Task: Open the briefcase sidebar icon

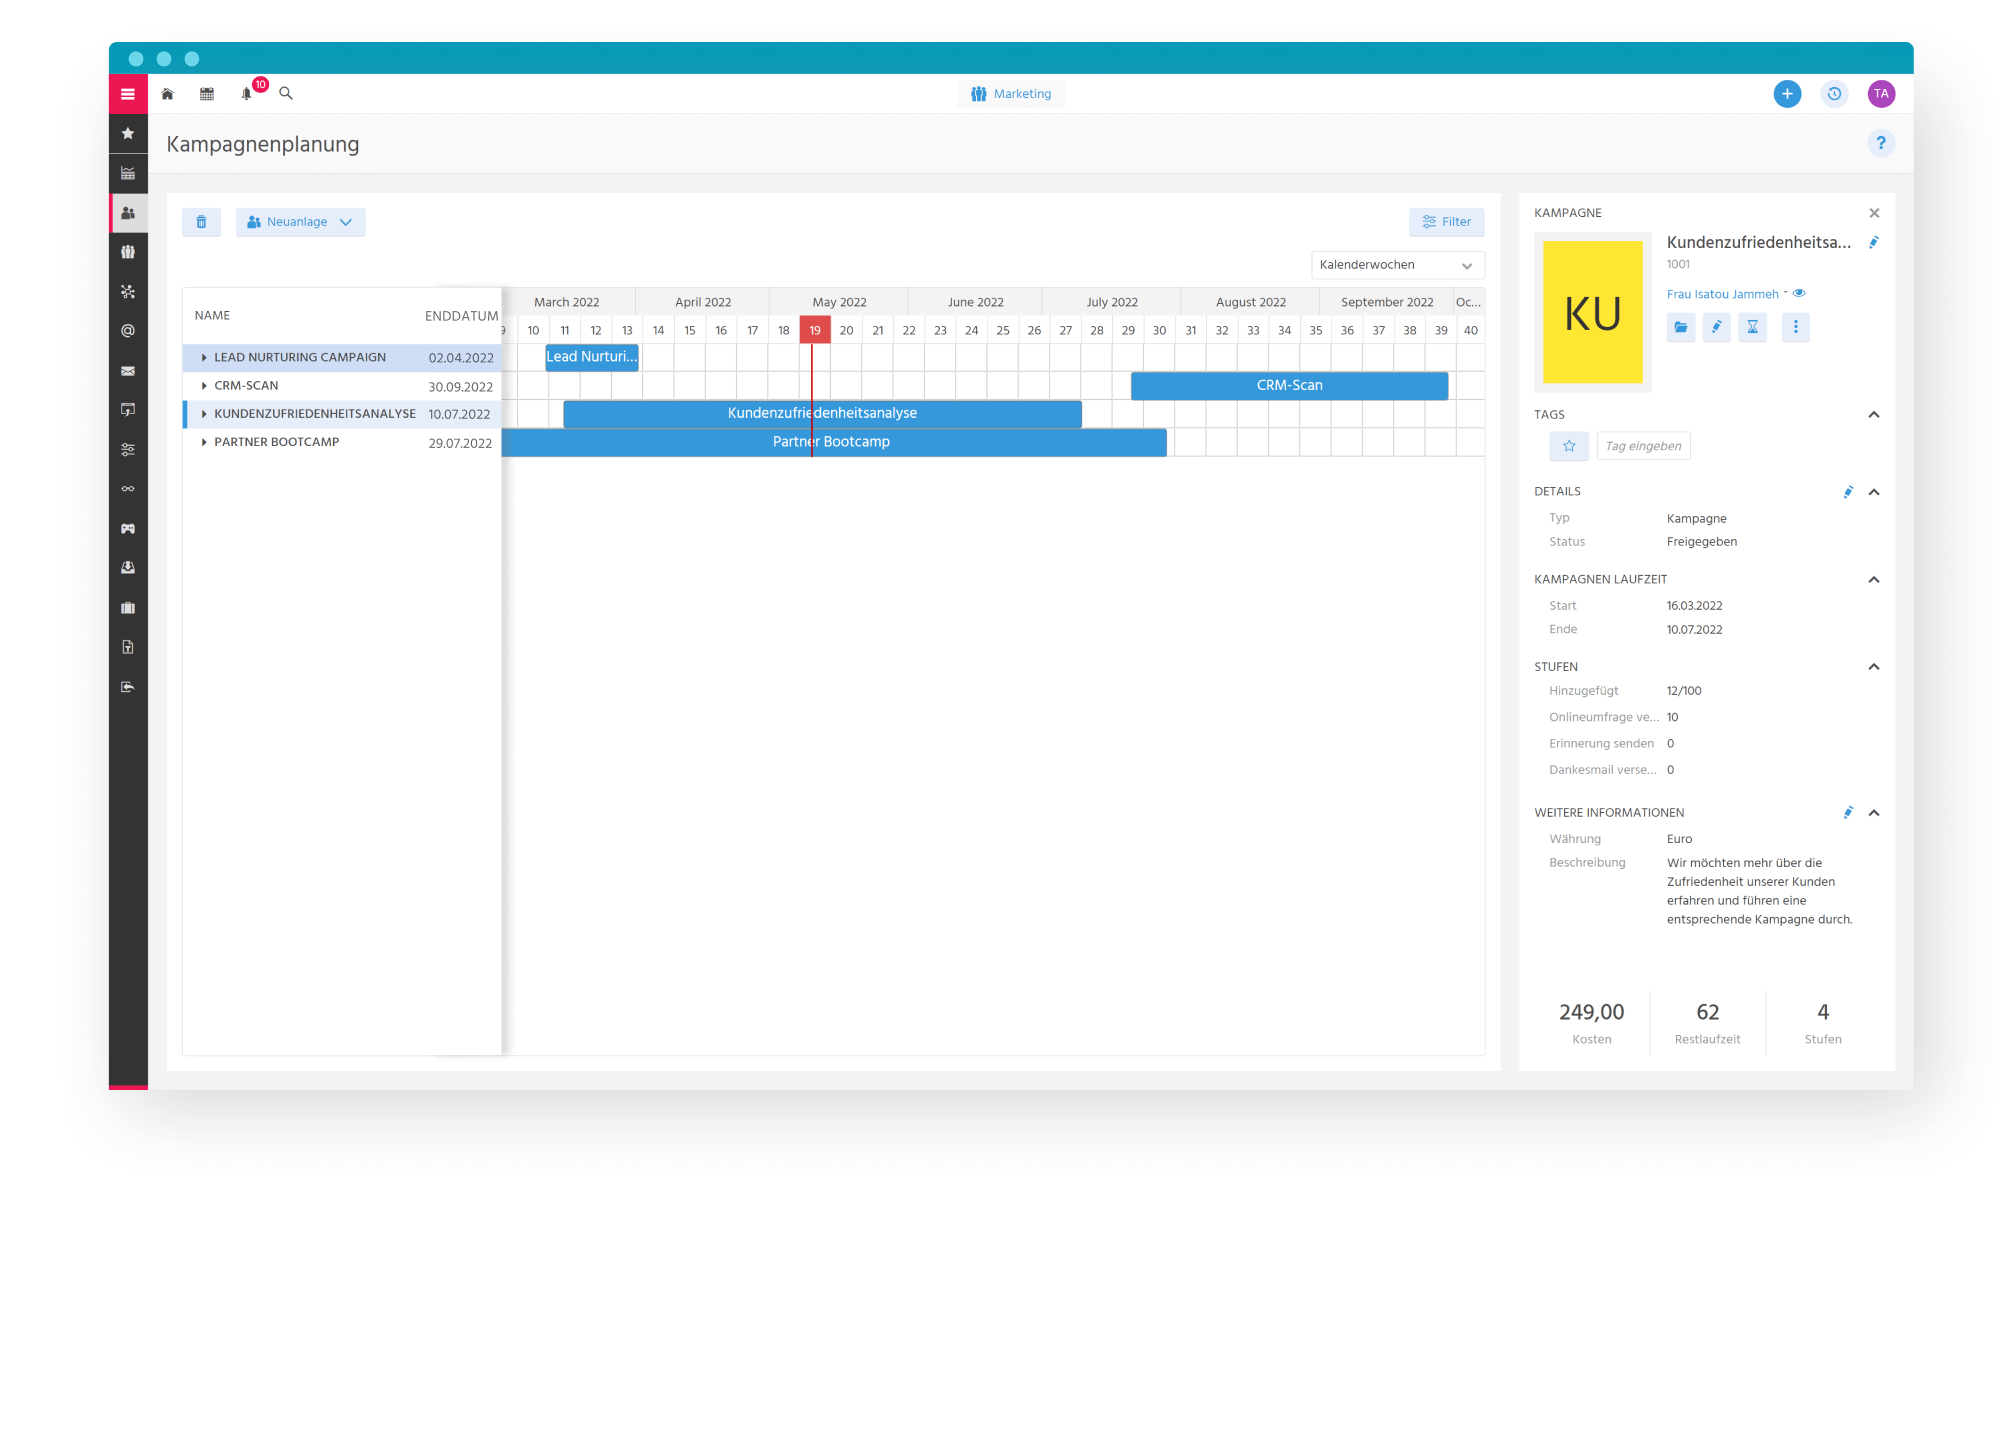Action: pos(128,608)
